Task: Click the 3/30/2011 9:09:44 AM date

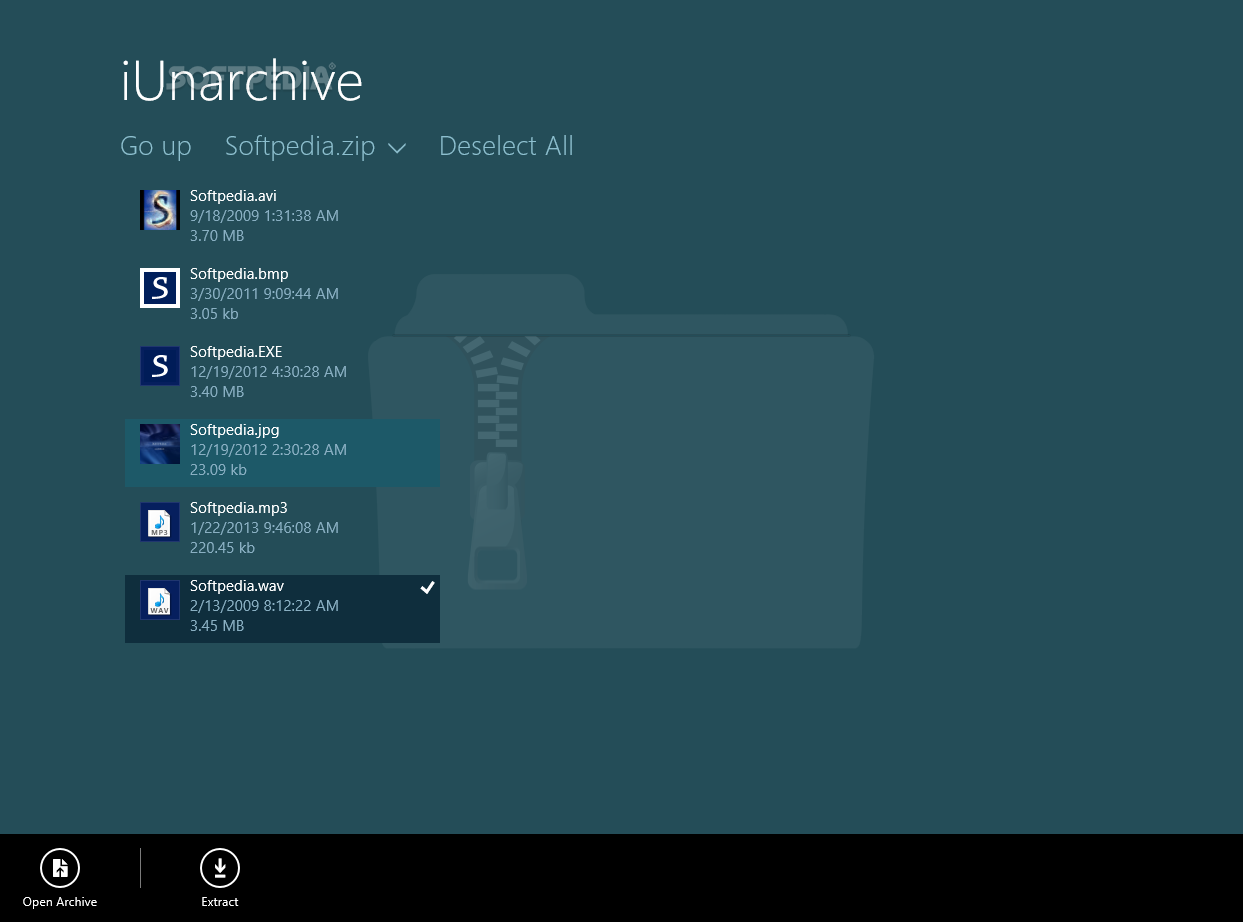Action: pos(264,294)
